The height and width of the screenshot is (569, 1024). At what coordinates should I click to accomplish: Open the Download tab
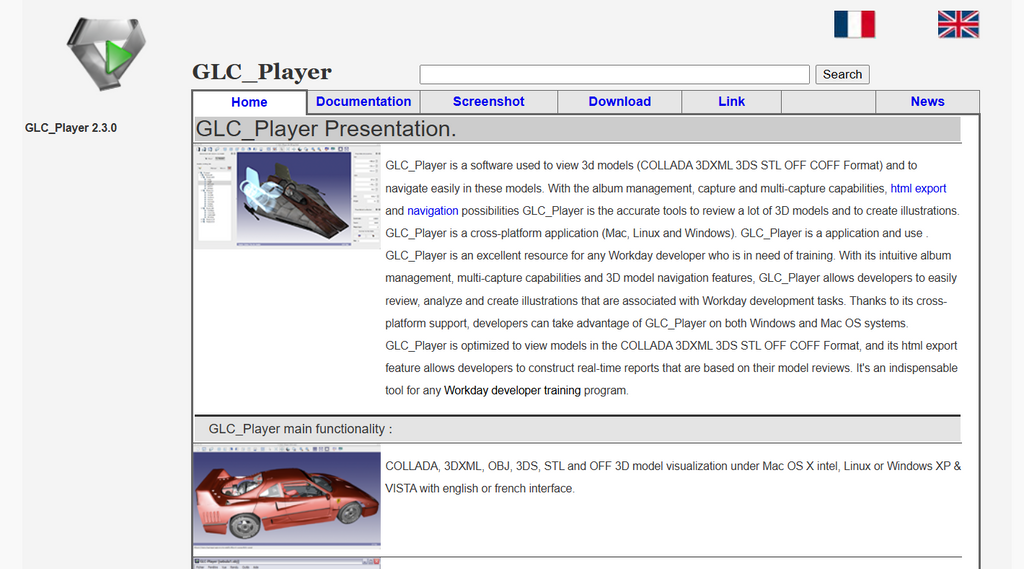pos(620,102)
